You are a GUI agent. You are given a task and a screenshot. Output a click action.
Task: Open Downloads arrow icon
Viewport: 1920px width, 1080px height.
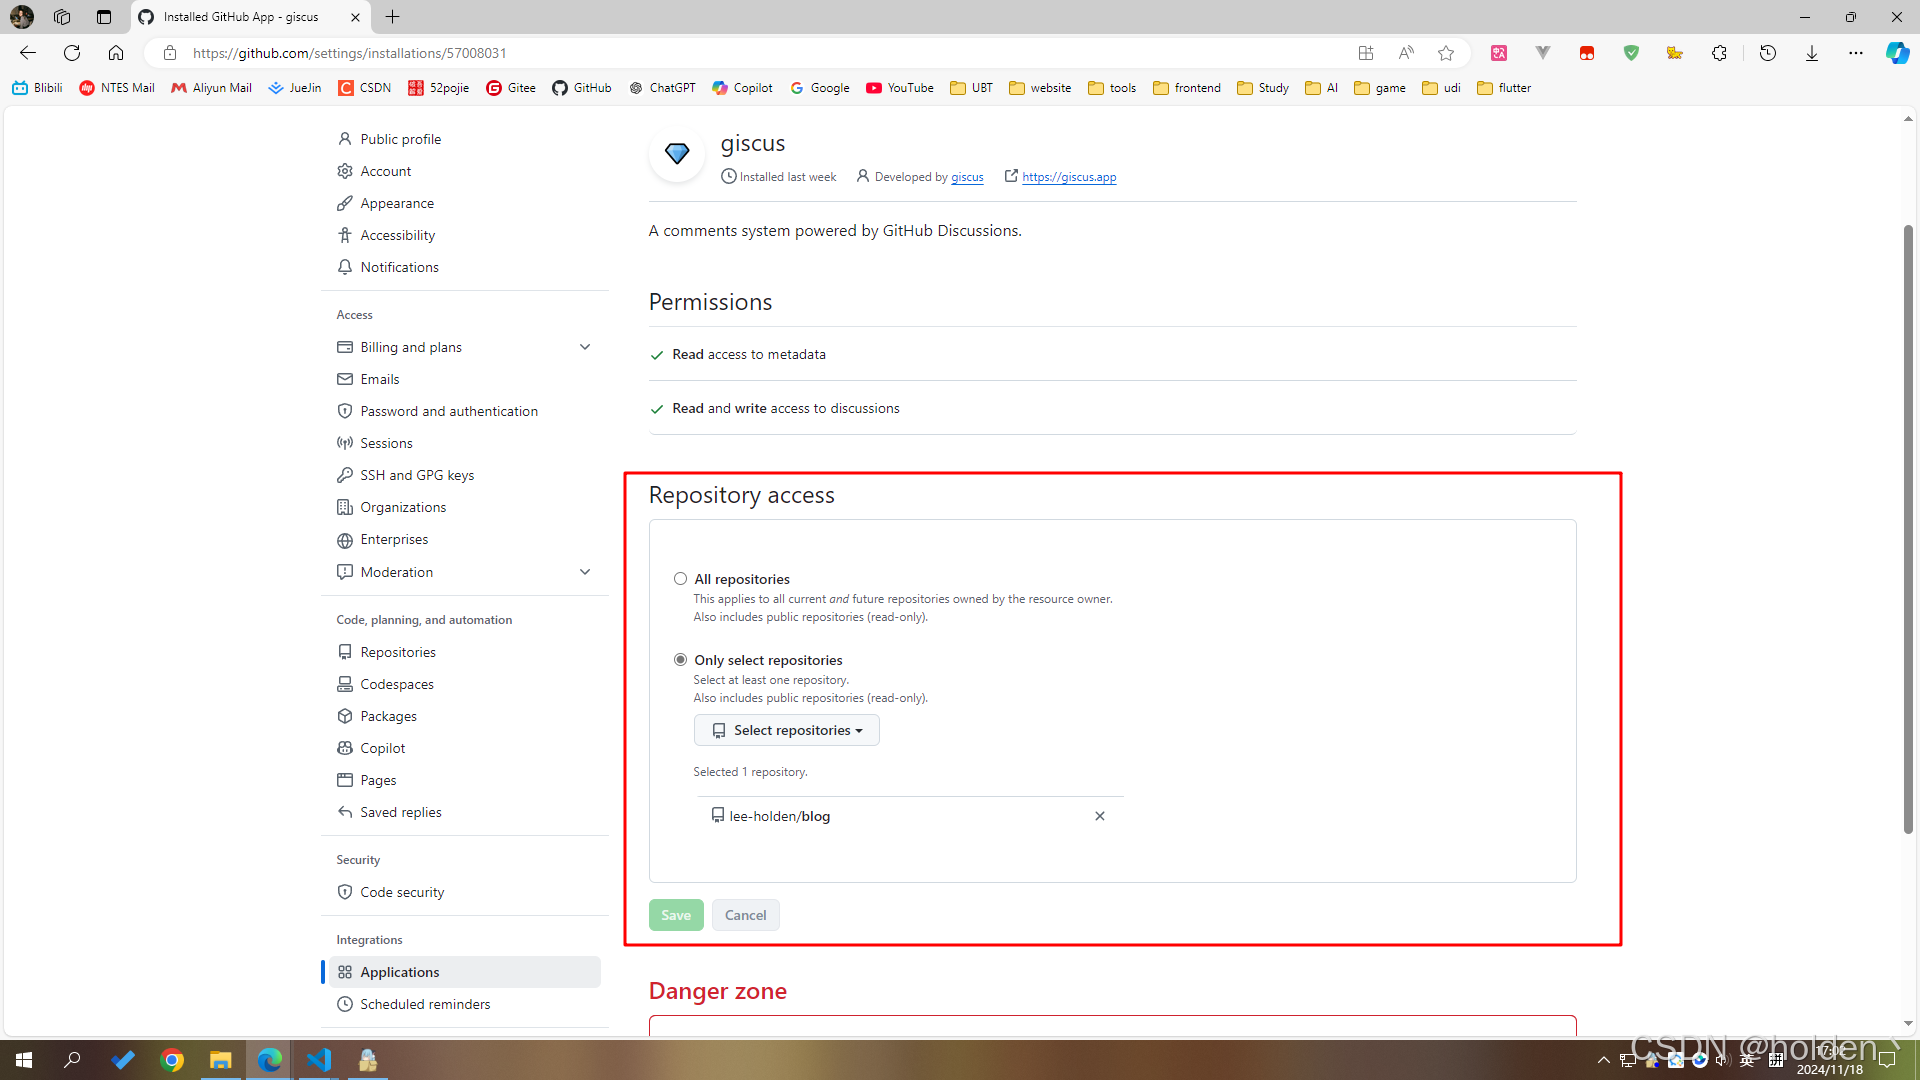[1812, 53]
